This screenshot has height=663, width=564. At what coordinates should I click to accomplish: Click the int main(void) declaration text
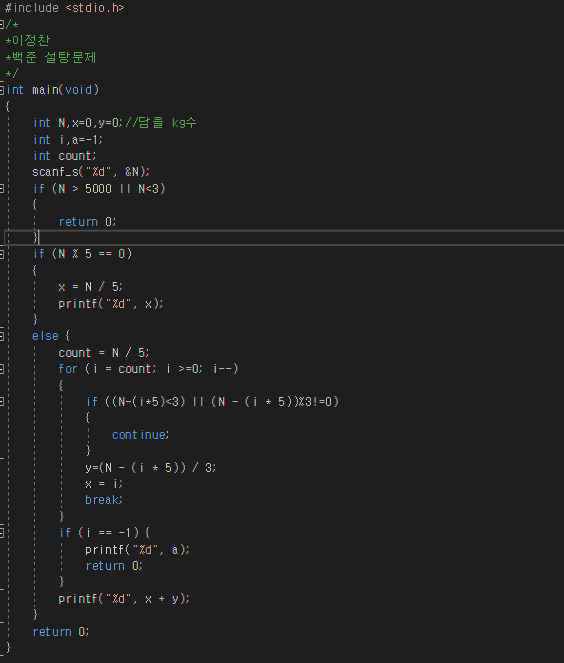[x=53, y=90]
